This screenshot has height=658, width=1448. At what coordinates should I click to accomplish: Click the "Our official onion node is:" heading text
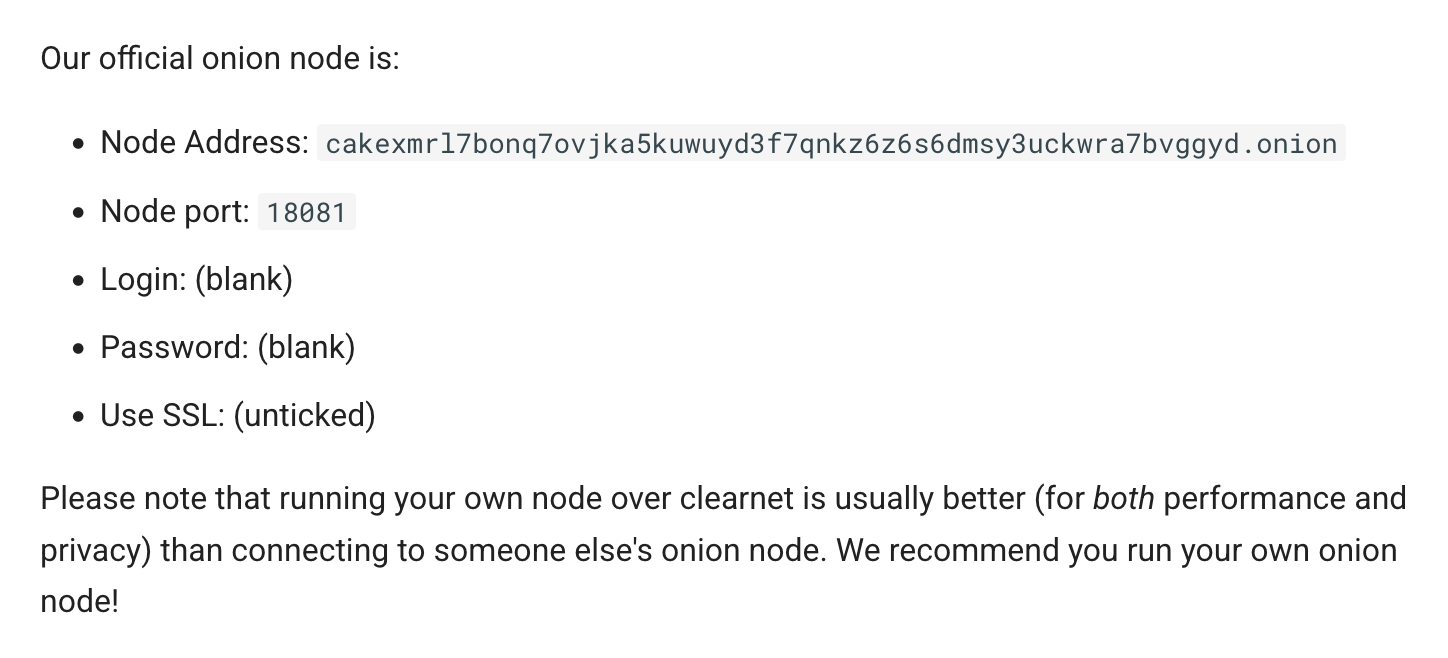220,58
